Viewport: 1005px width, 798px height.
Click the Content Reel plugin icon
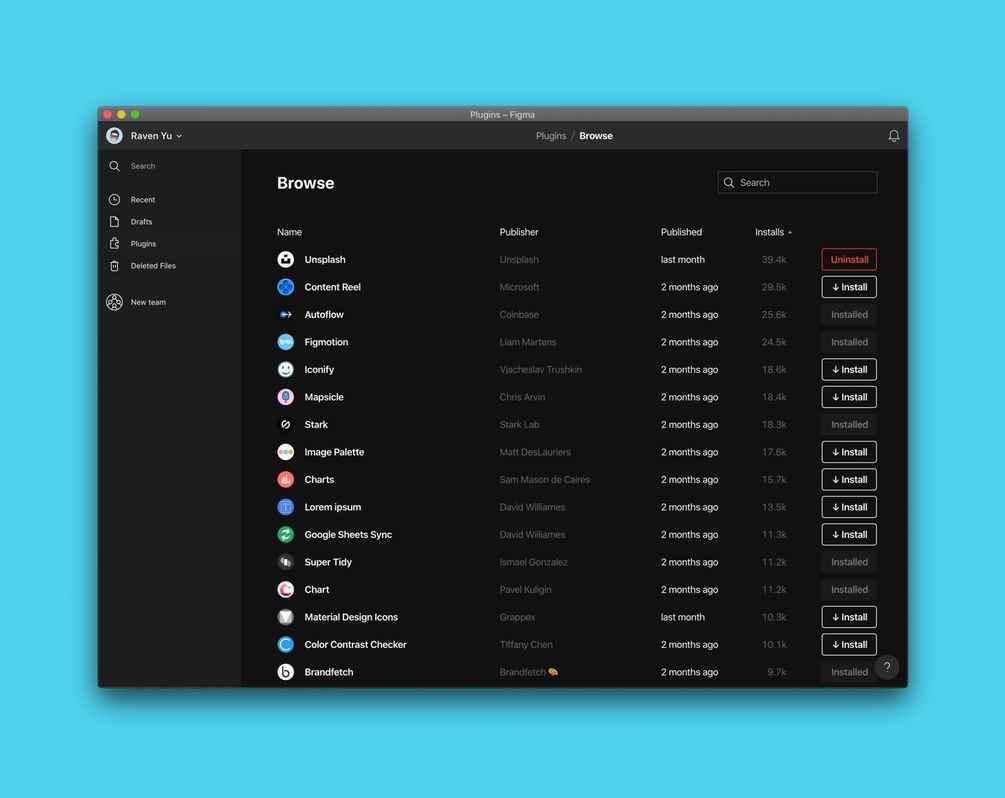286,287
